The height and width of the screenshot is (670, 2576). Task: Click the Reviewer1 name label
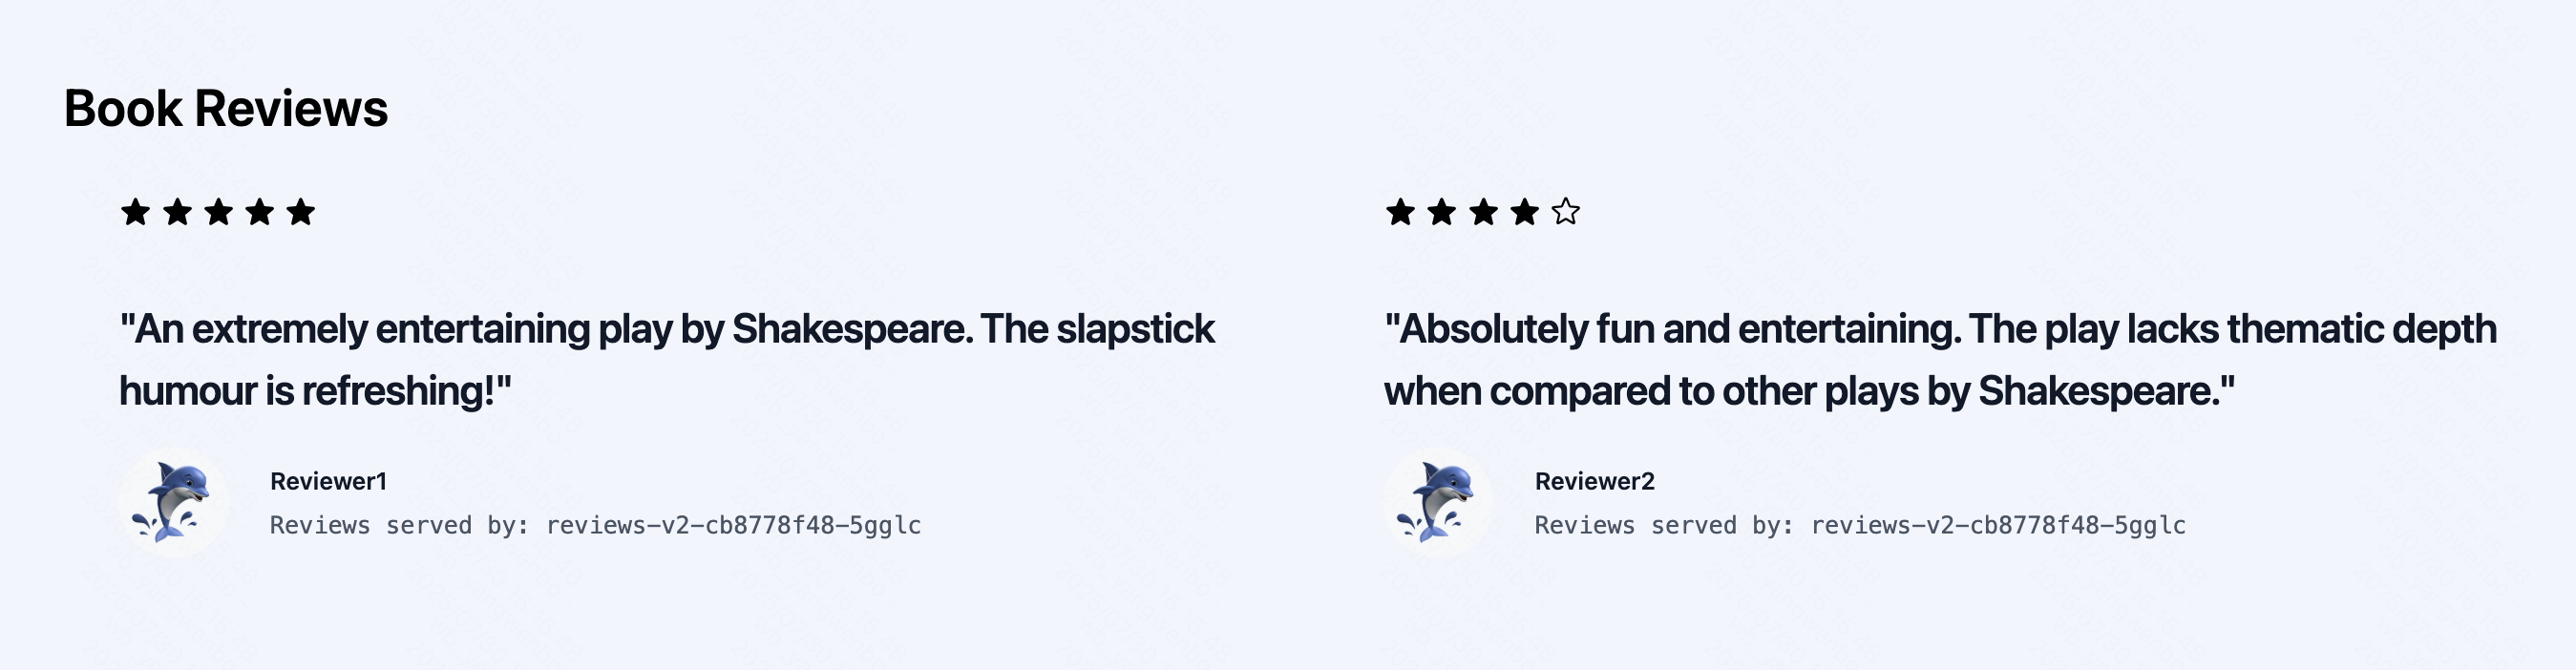[328, 481]
